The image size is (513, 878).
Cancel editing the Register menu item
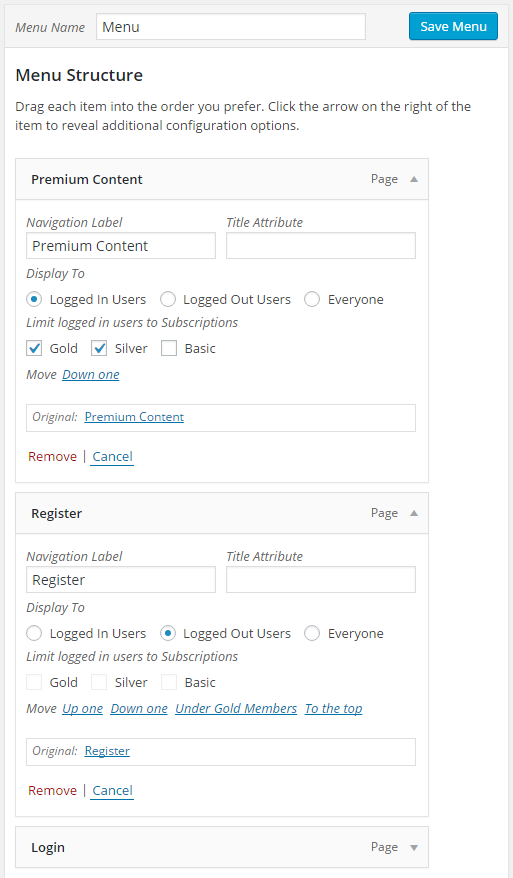pos(113,791)
